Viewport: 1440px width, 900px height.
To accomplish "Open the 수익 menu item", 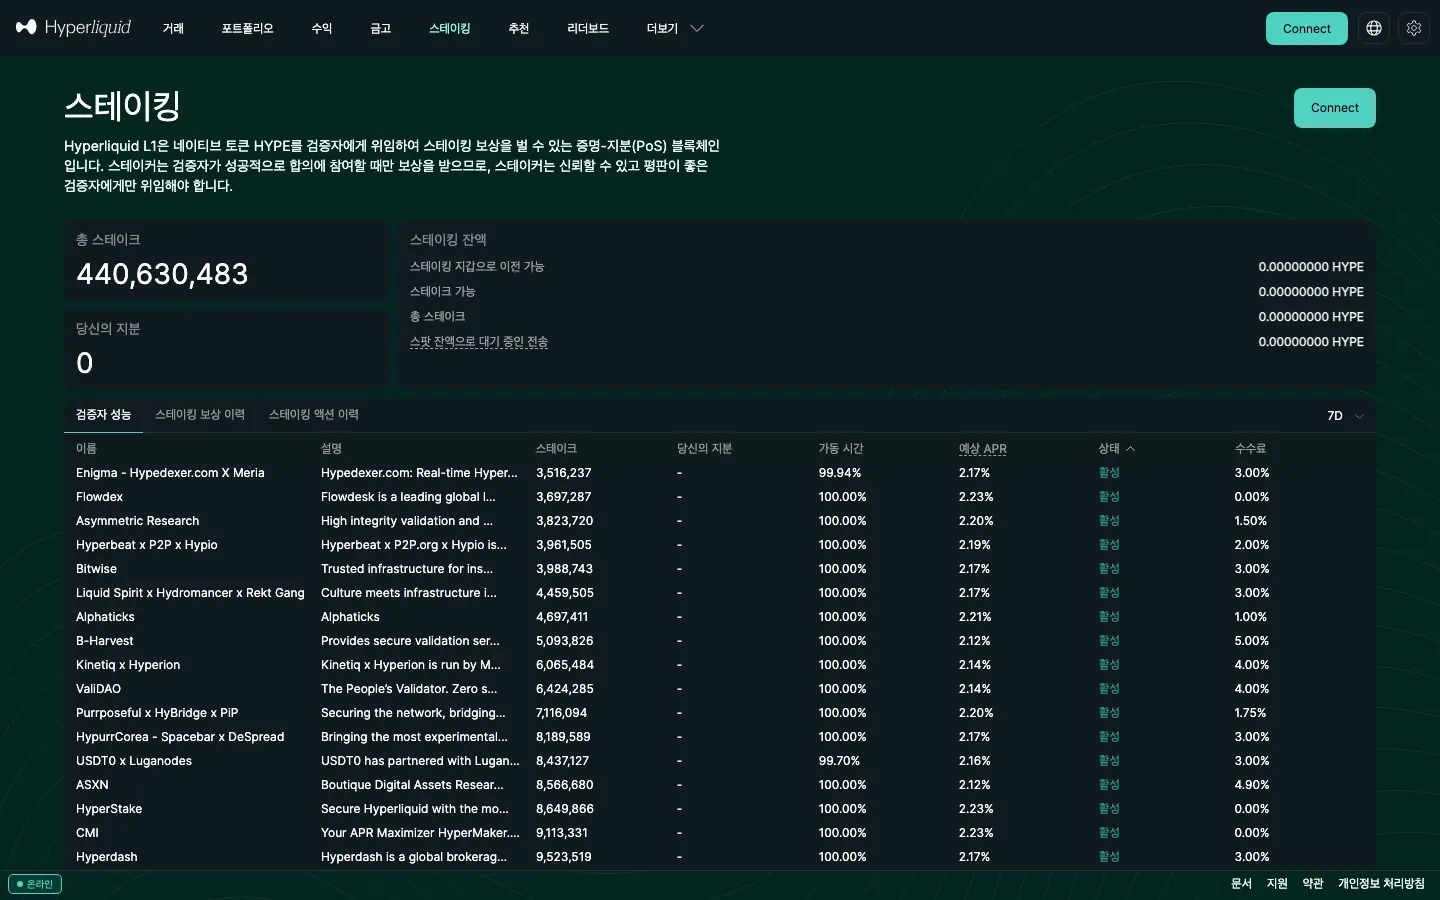I will 321,28.
